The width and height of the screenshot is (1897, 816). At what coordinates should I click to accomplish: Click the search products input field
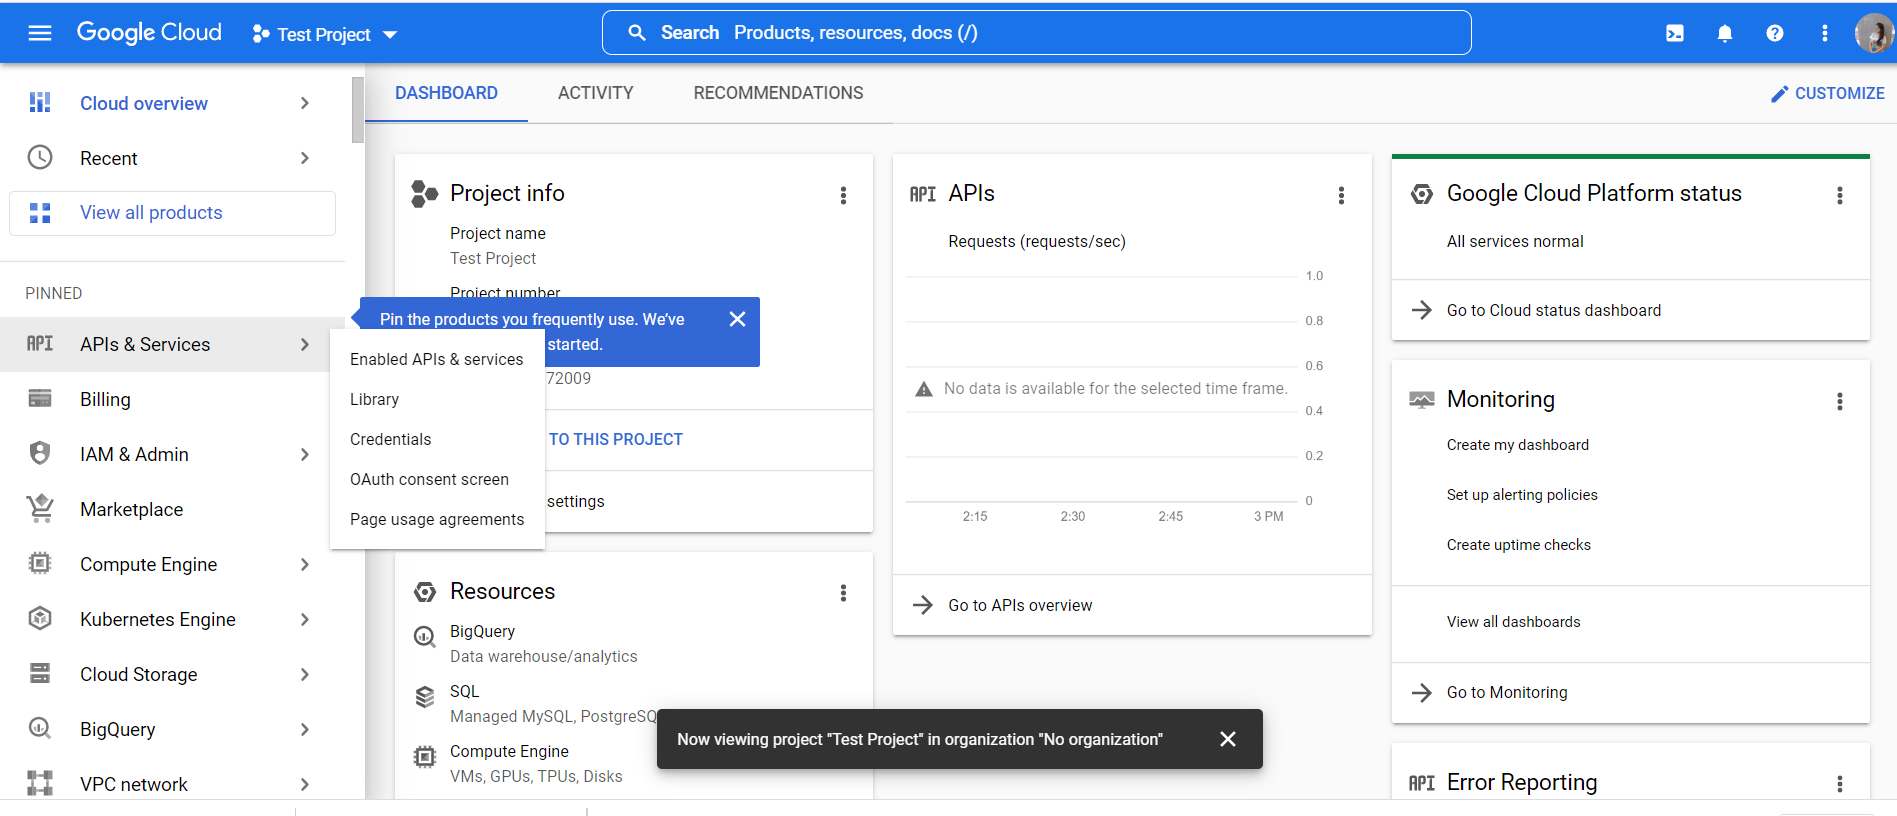pyautogui.click(x=1036, y=33)
